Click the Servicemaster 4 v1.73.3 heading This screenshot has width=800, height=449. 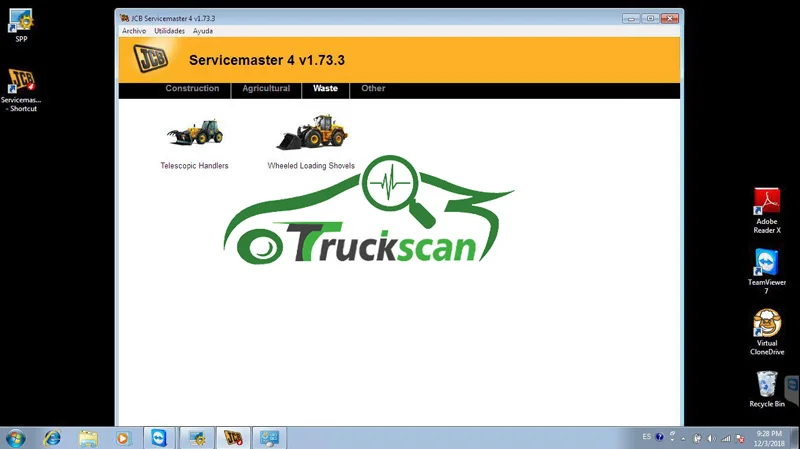[x=267, y=60]
